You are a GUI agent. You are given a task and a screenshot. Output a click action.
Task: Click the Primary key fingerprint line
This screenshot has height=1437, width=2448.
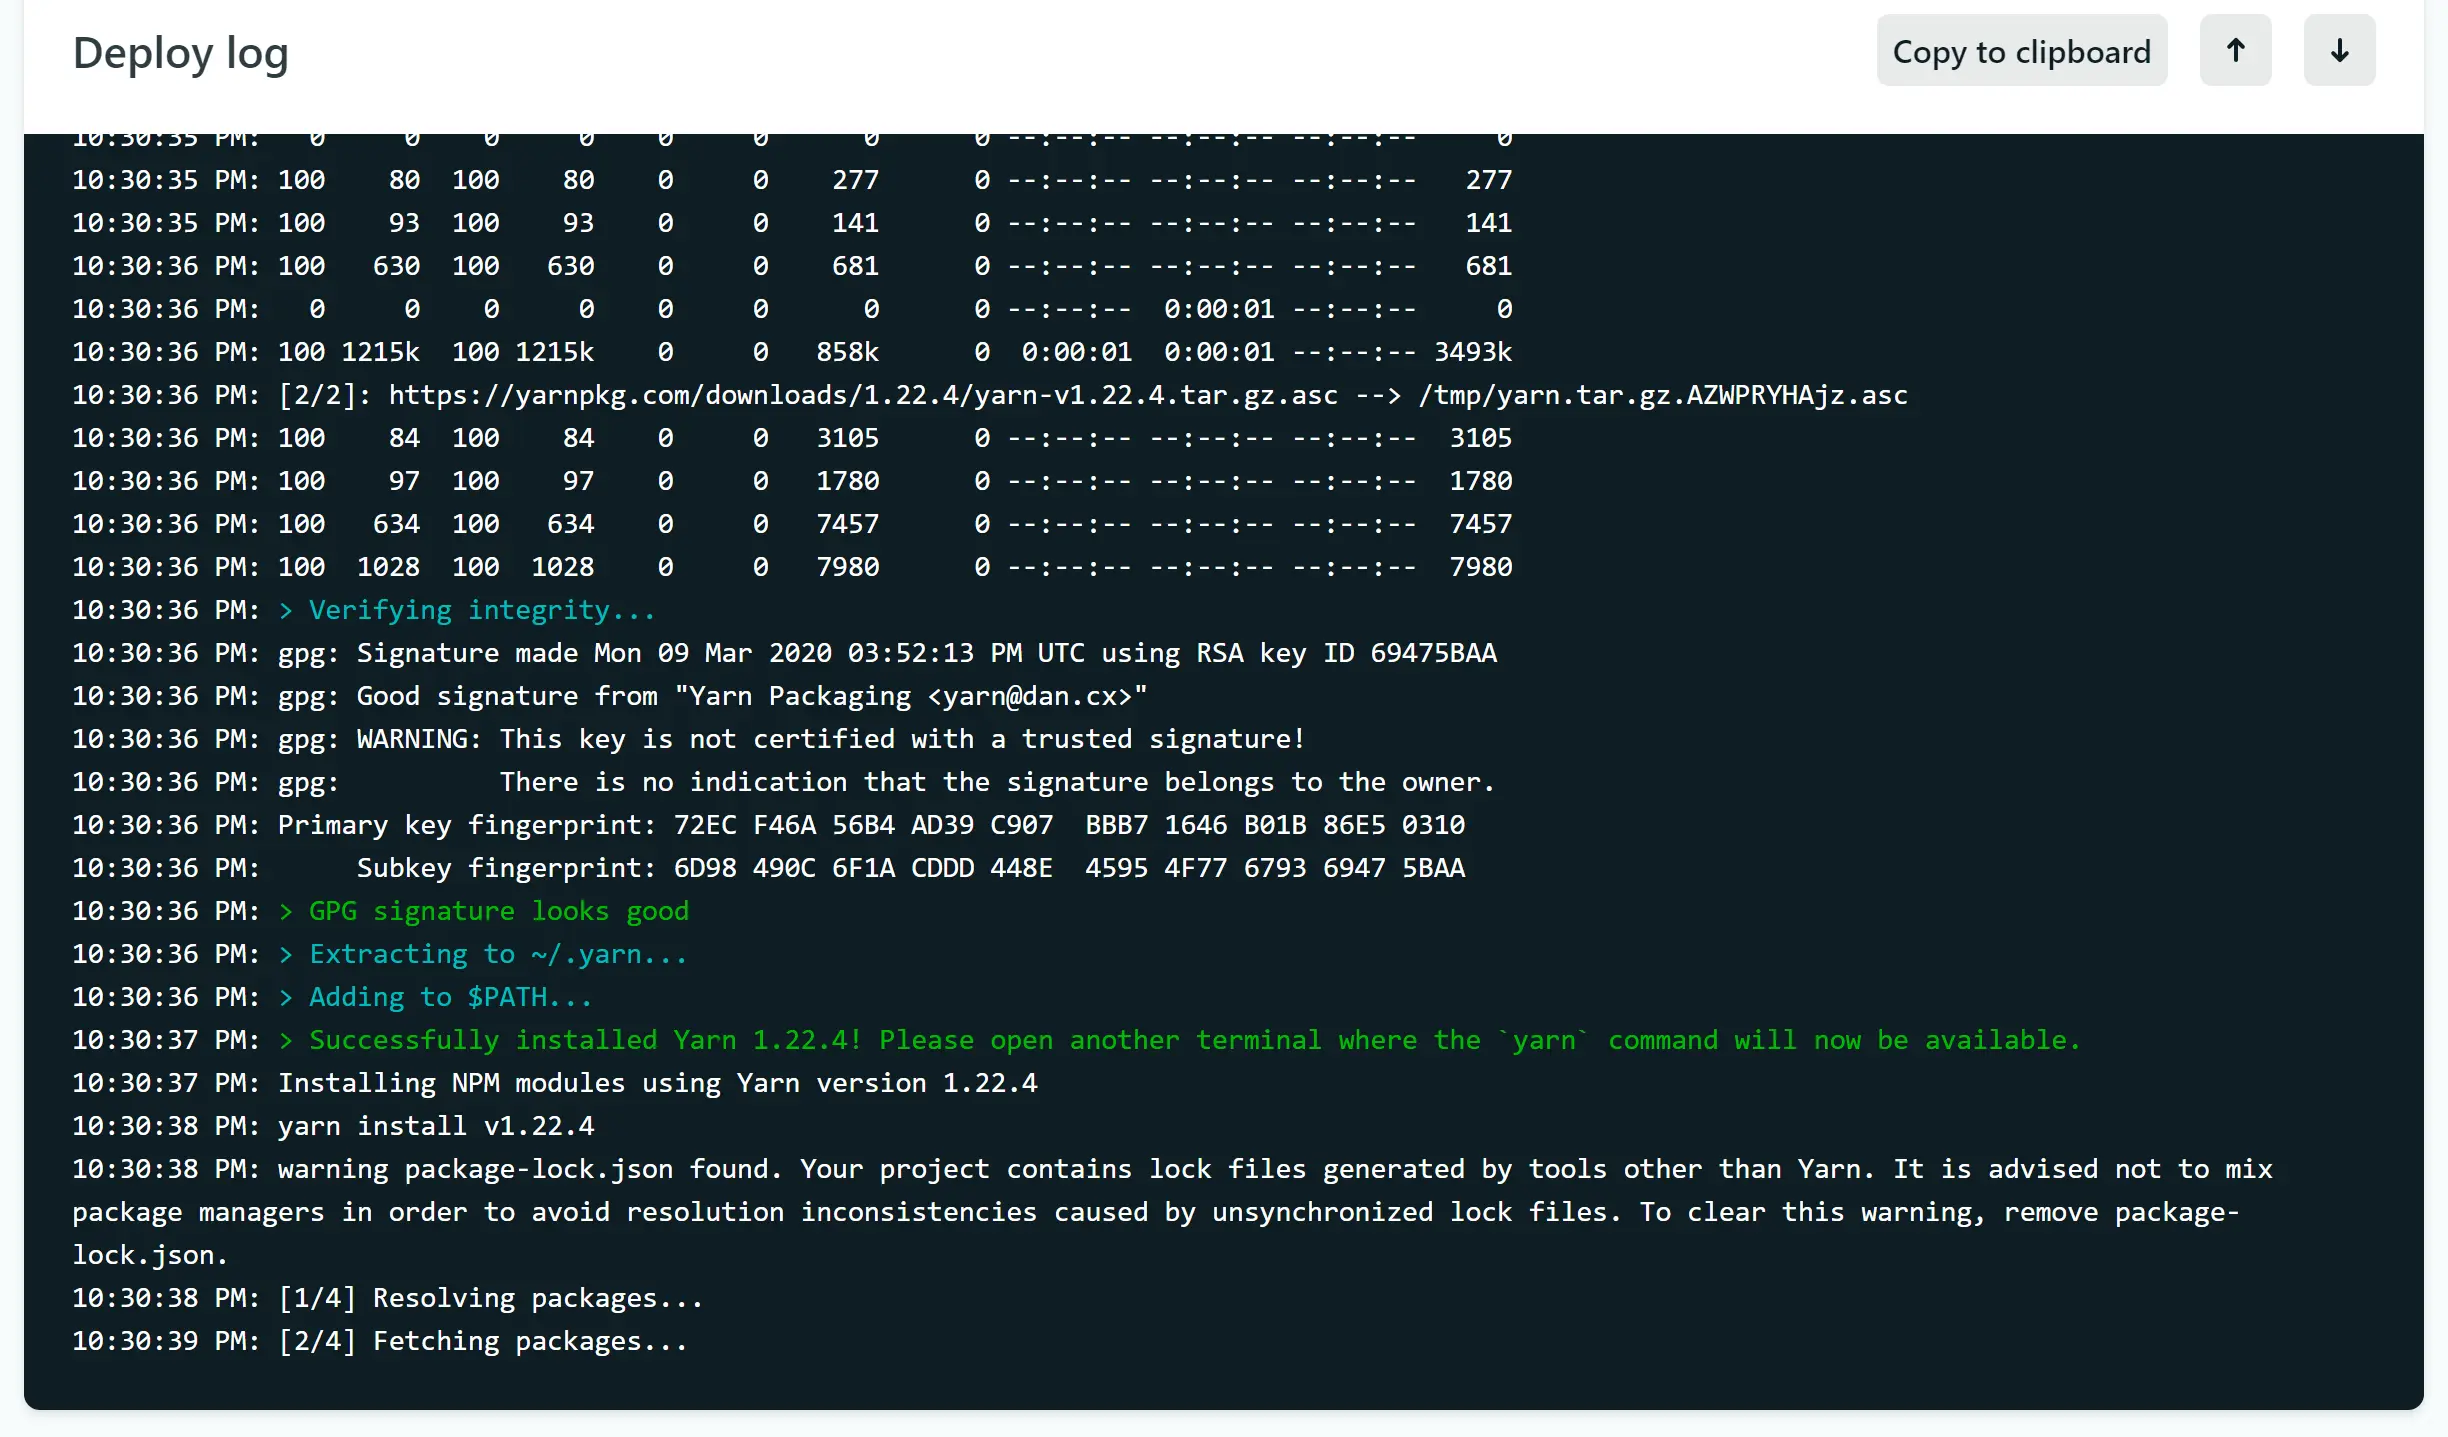(870, 825)
